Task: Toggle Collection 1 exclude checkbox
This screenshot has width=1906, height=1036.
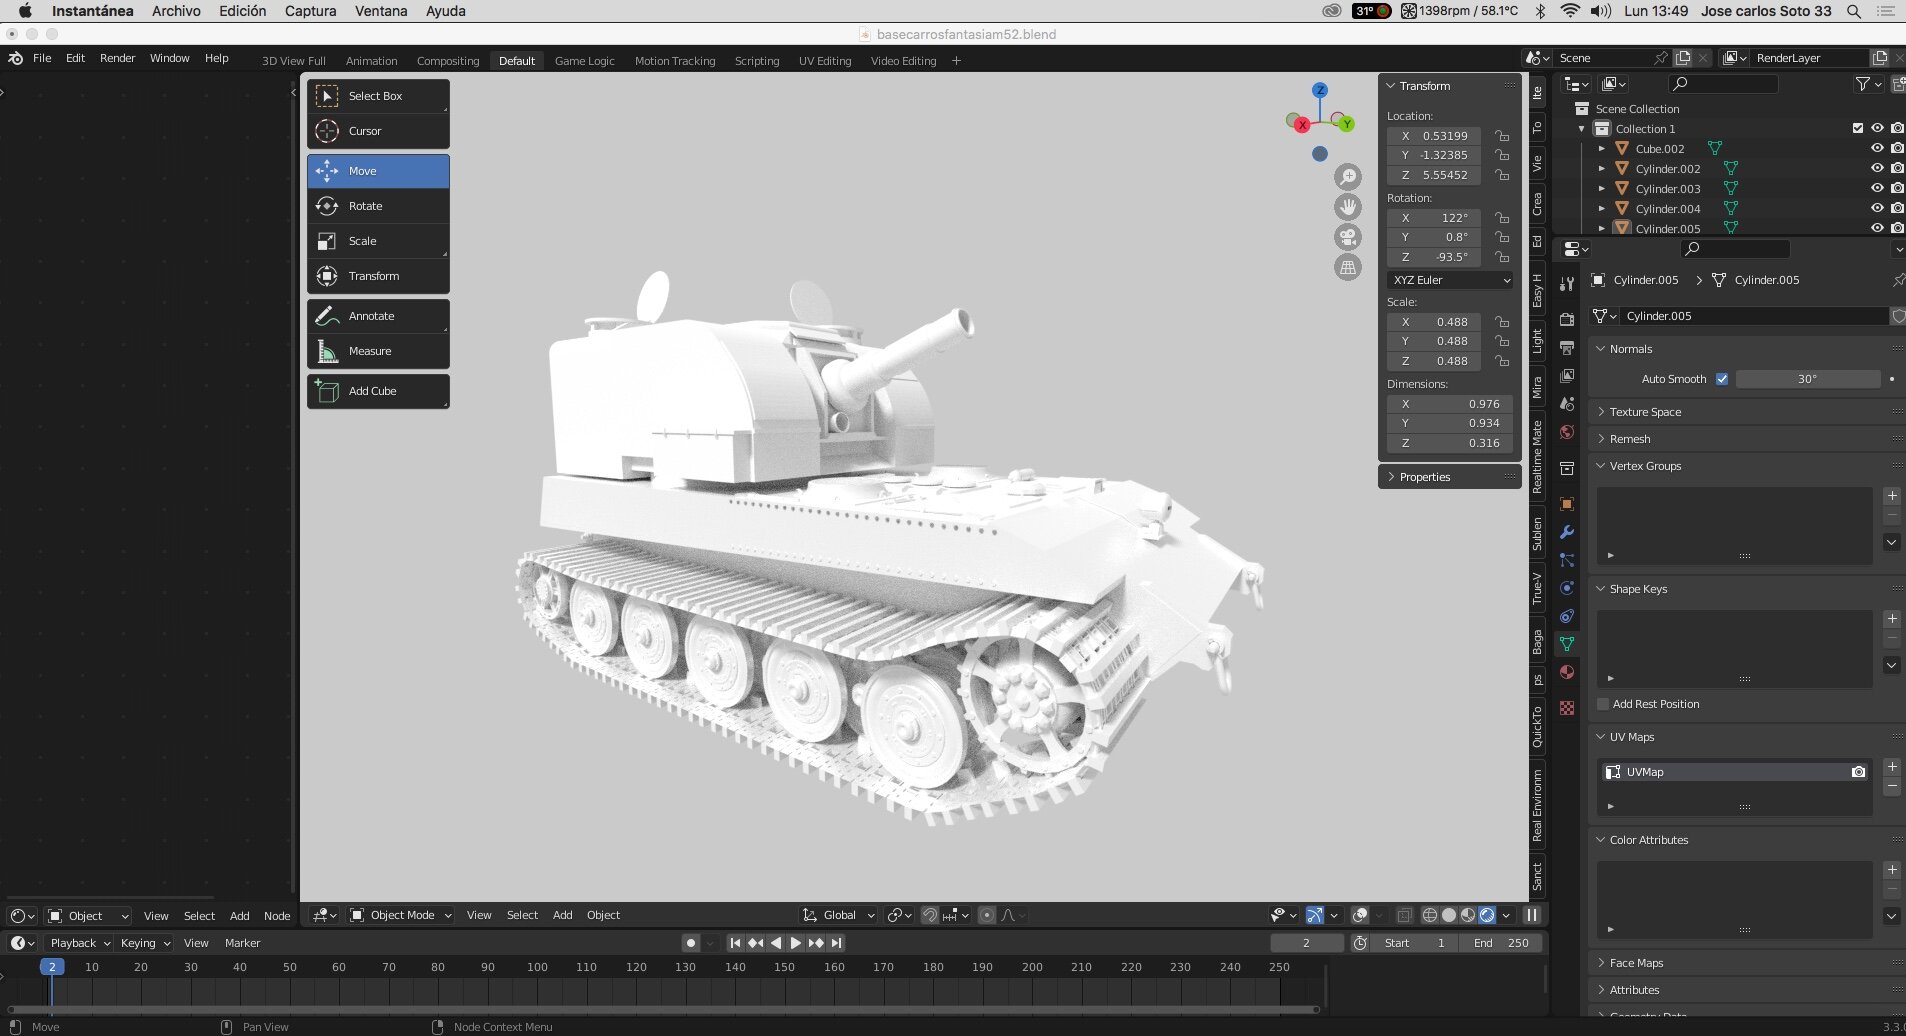Action: [1858, 128]
